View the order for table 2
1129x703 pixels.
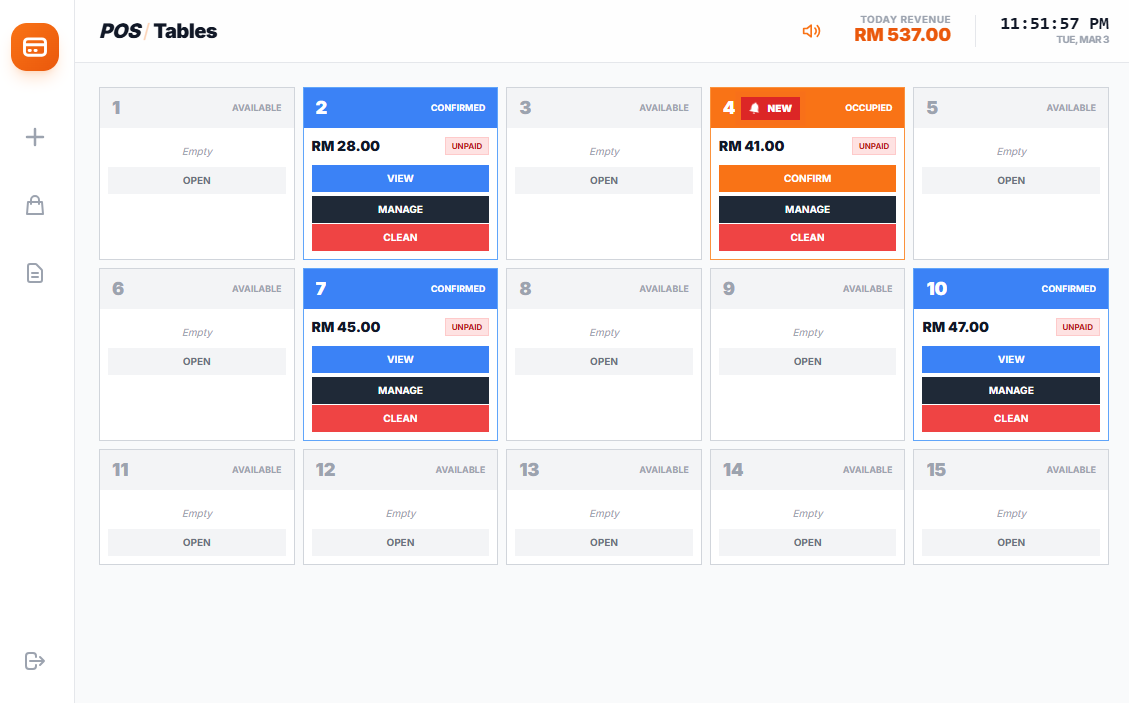(x=400, y=179)
